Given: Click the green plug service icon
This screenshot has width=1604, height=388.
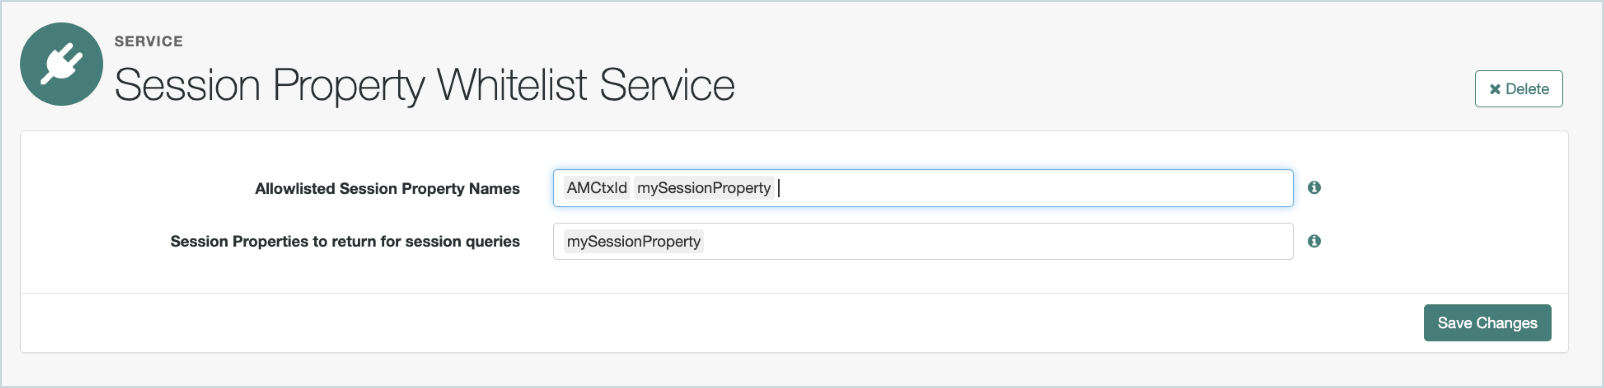Looking at the screenshot, I should (61, 64).
